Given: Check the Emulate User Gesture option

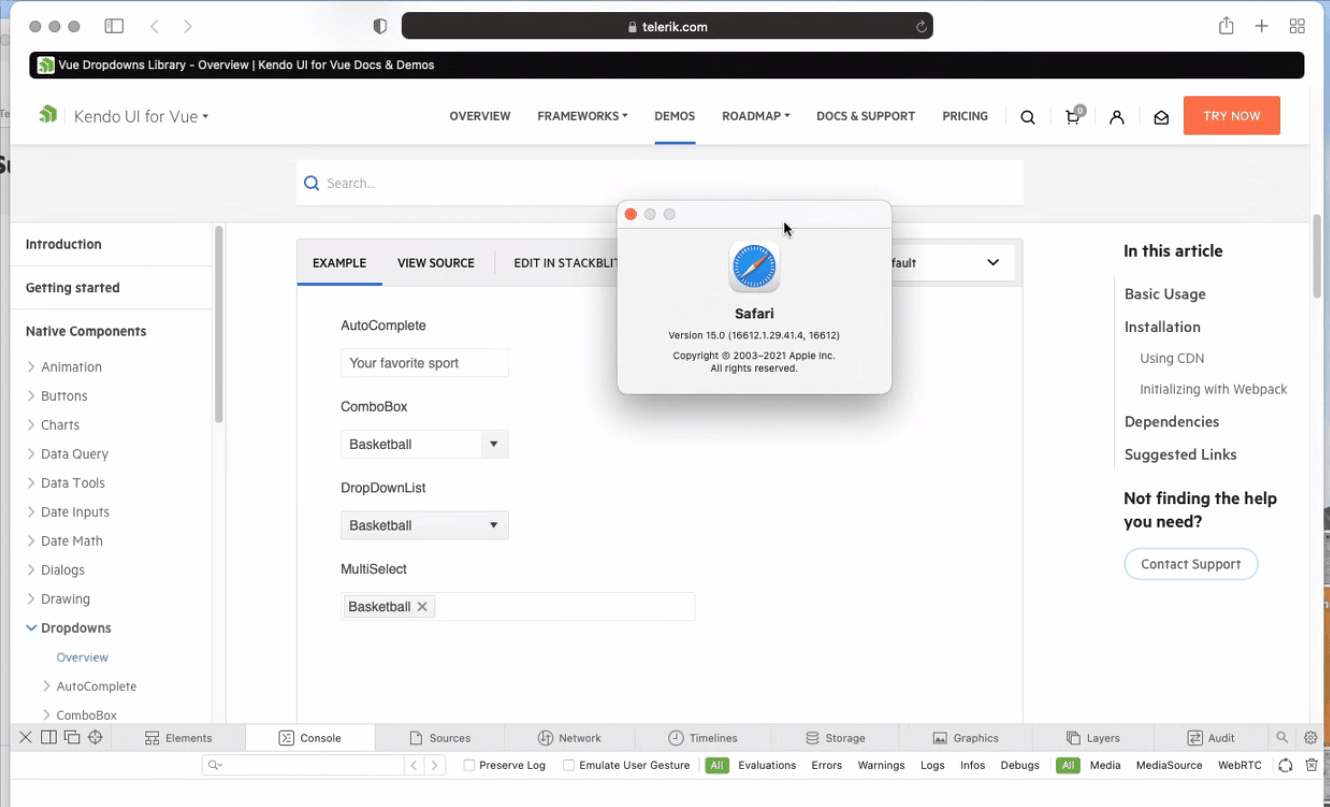Looking at the screenshot, I should coord(569,765).
